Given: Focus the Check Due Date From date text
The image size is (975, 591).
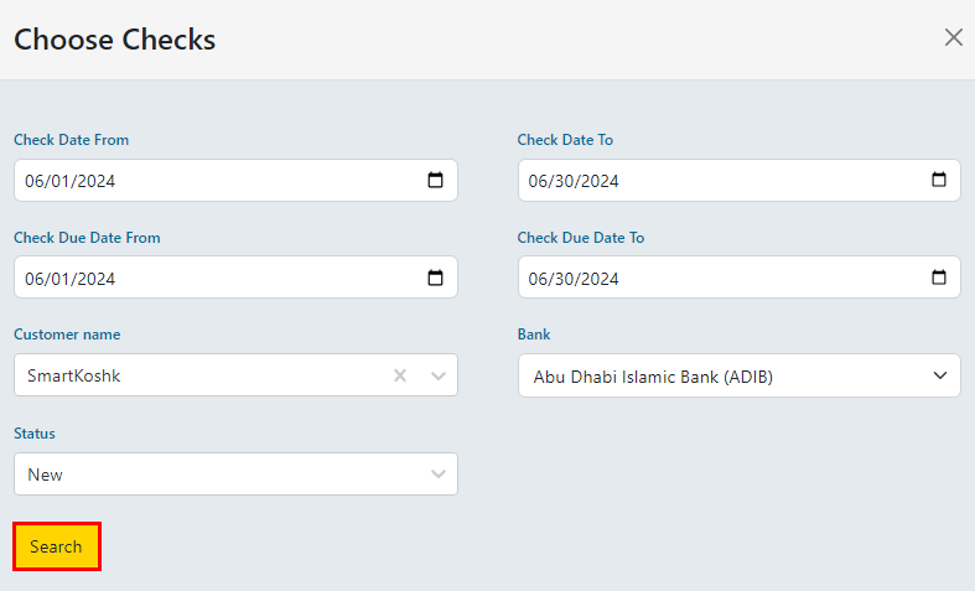Looking at the screenshot, I should point(70,278).
